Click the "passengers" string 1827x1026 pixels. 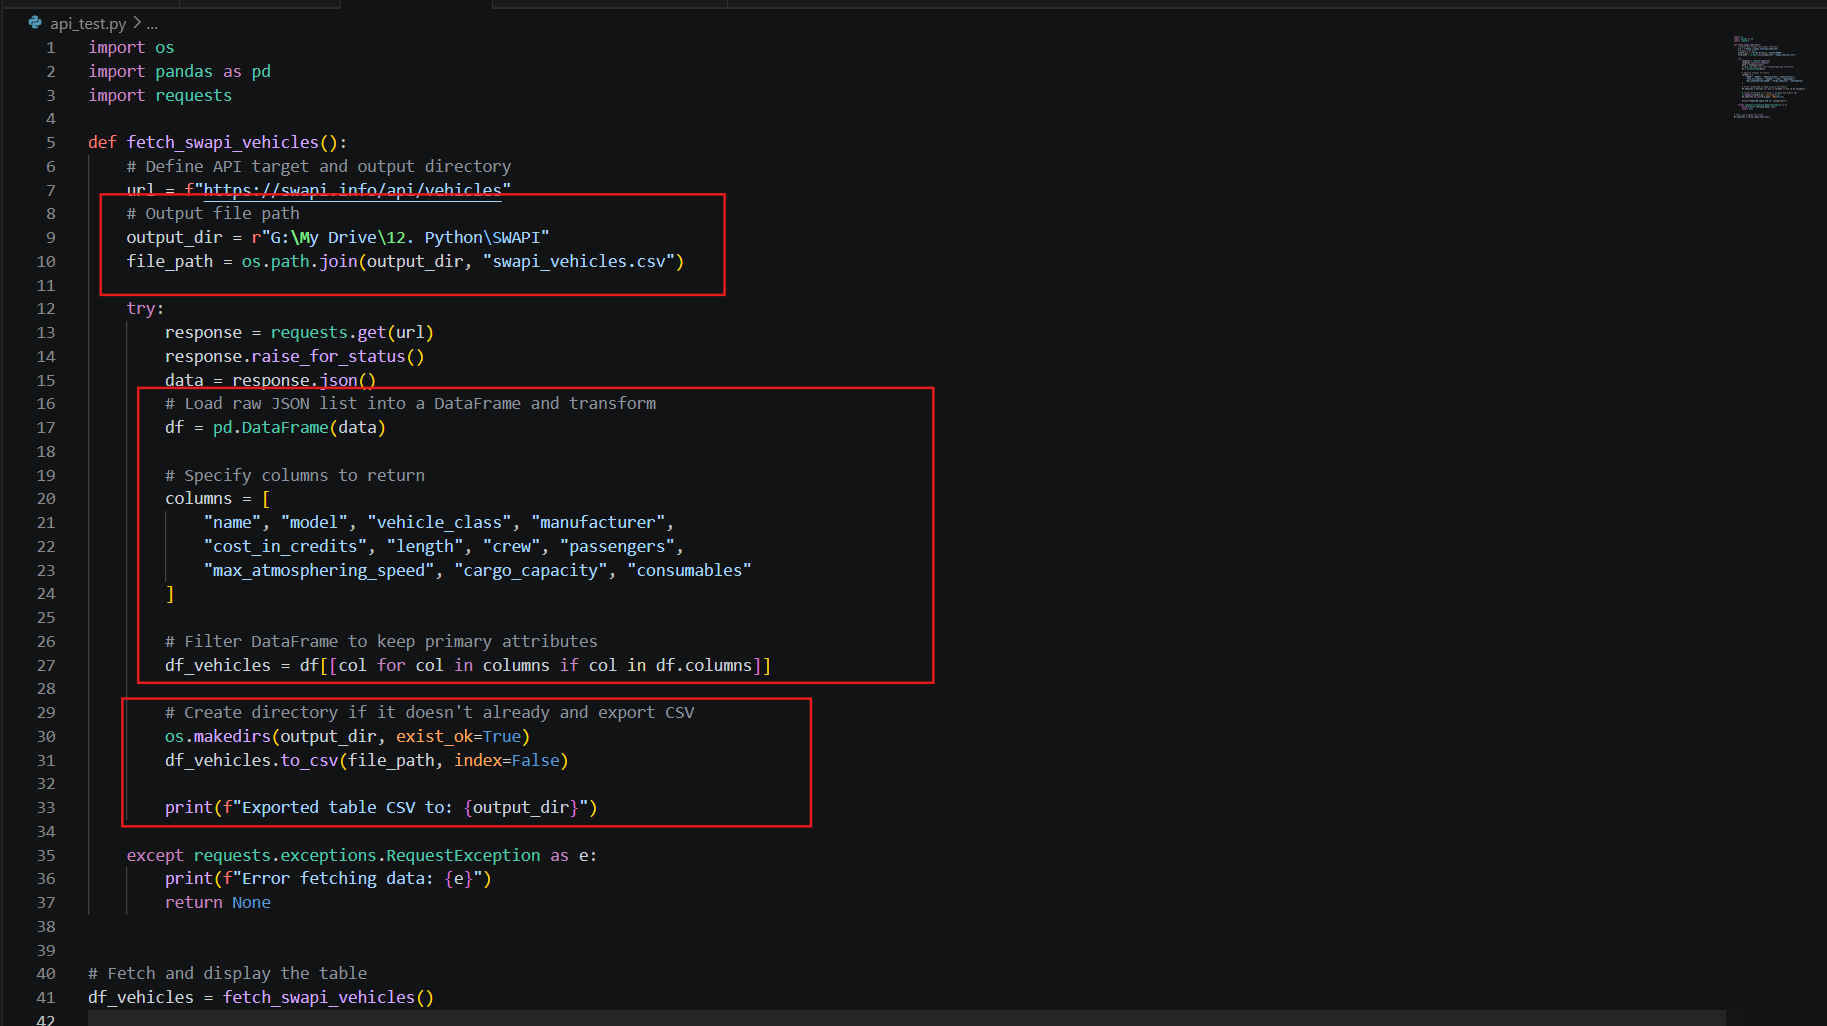[617, 546]
